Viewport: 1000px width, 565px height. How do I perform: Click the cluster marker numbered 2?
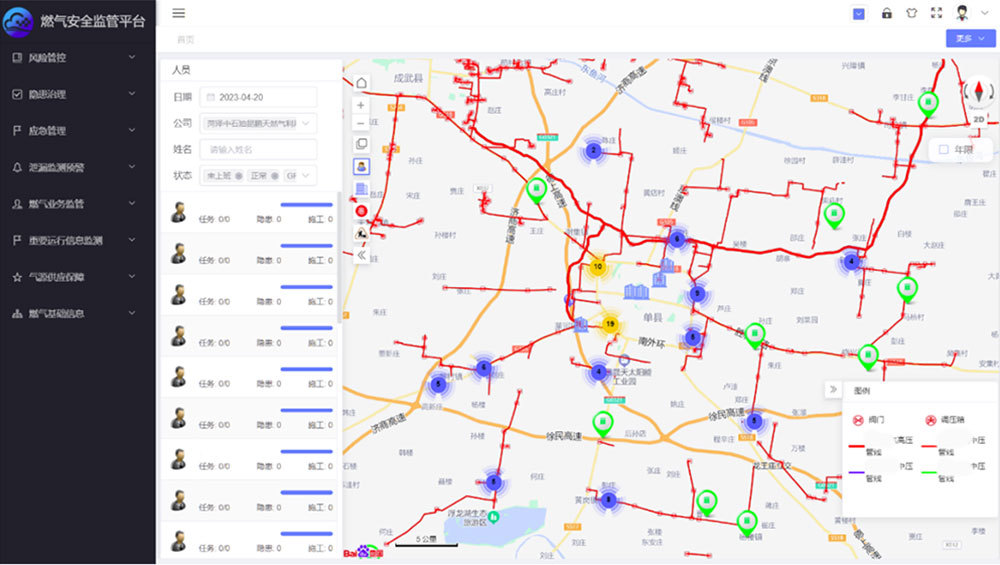[594, 151]
